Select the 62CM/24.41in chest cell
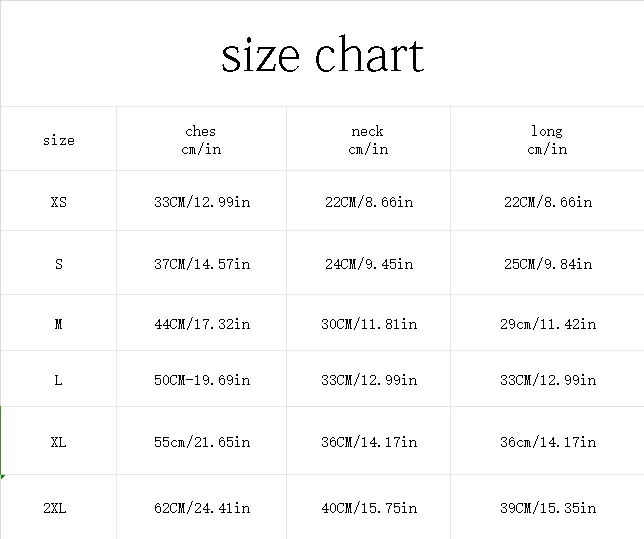The width and height of the screenshot is (644, 539). (x=202, y=508)
